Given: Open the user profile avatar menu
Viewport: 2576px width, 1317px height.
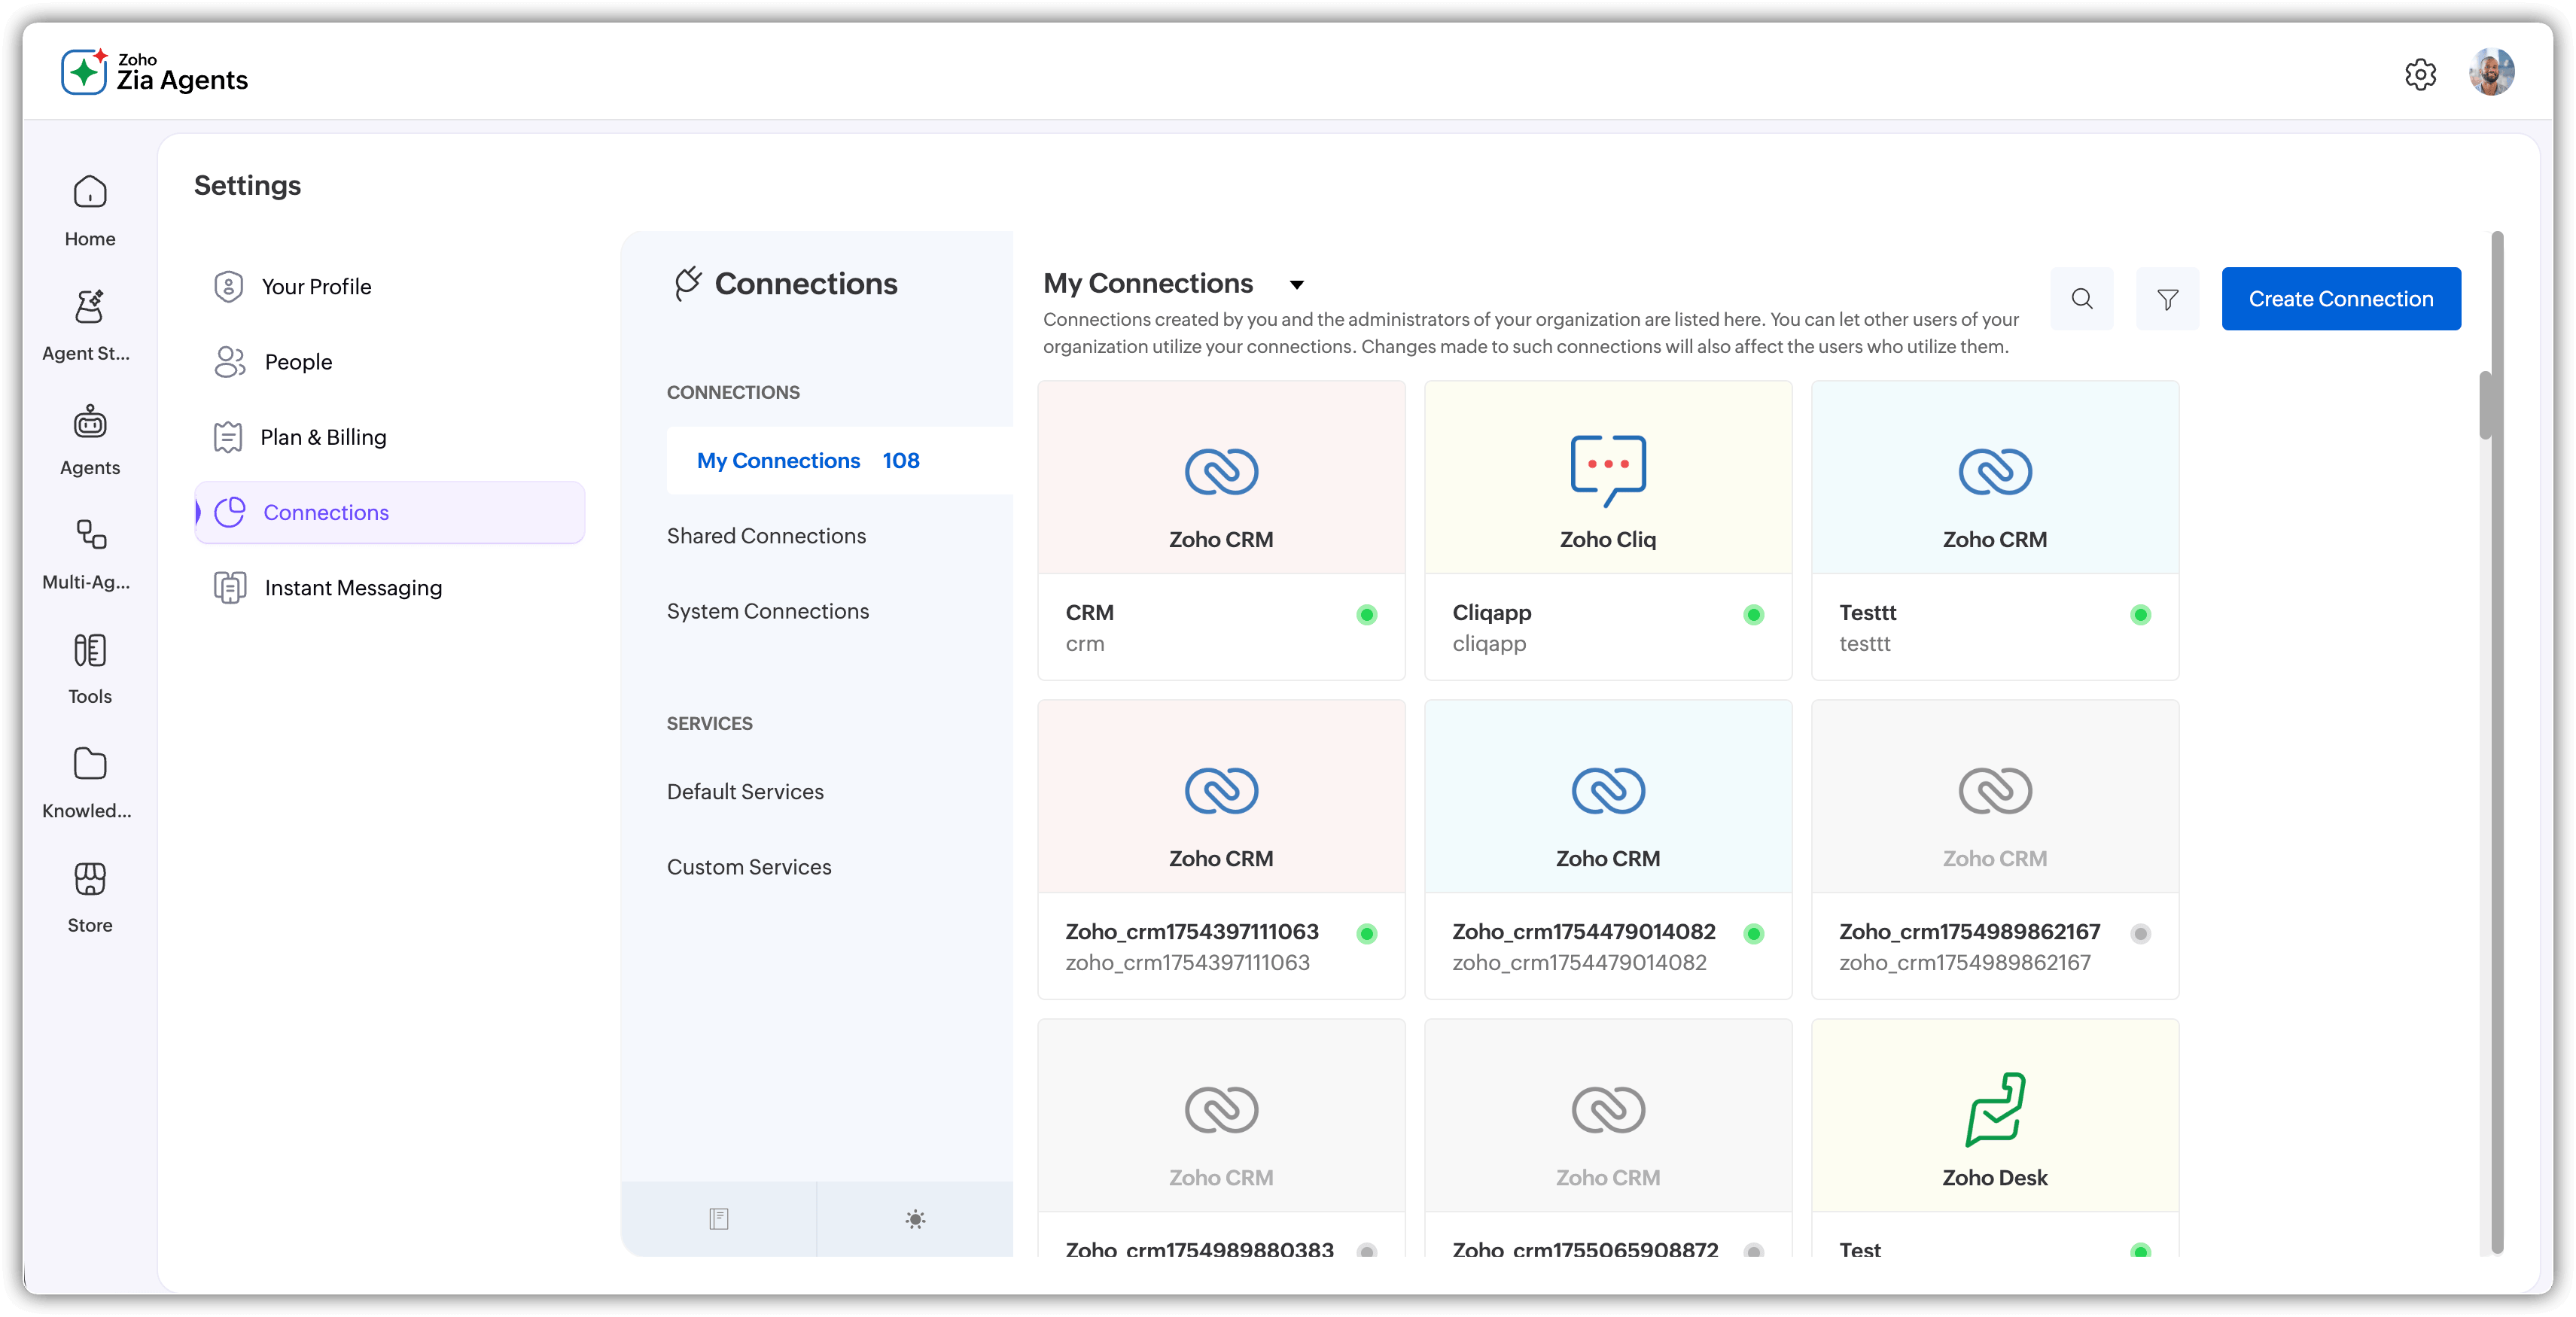Looking at the screenshot, I should (x=2491, y=73).
